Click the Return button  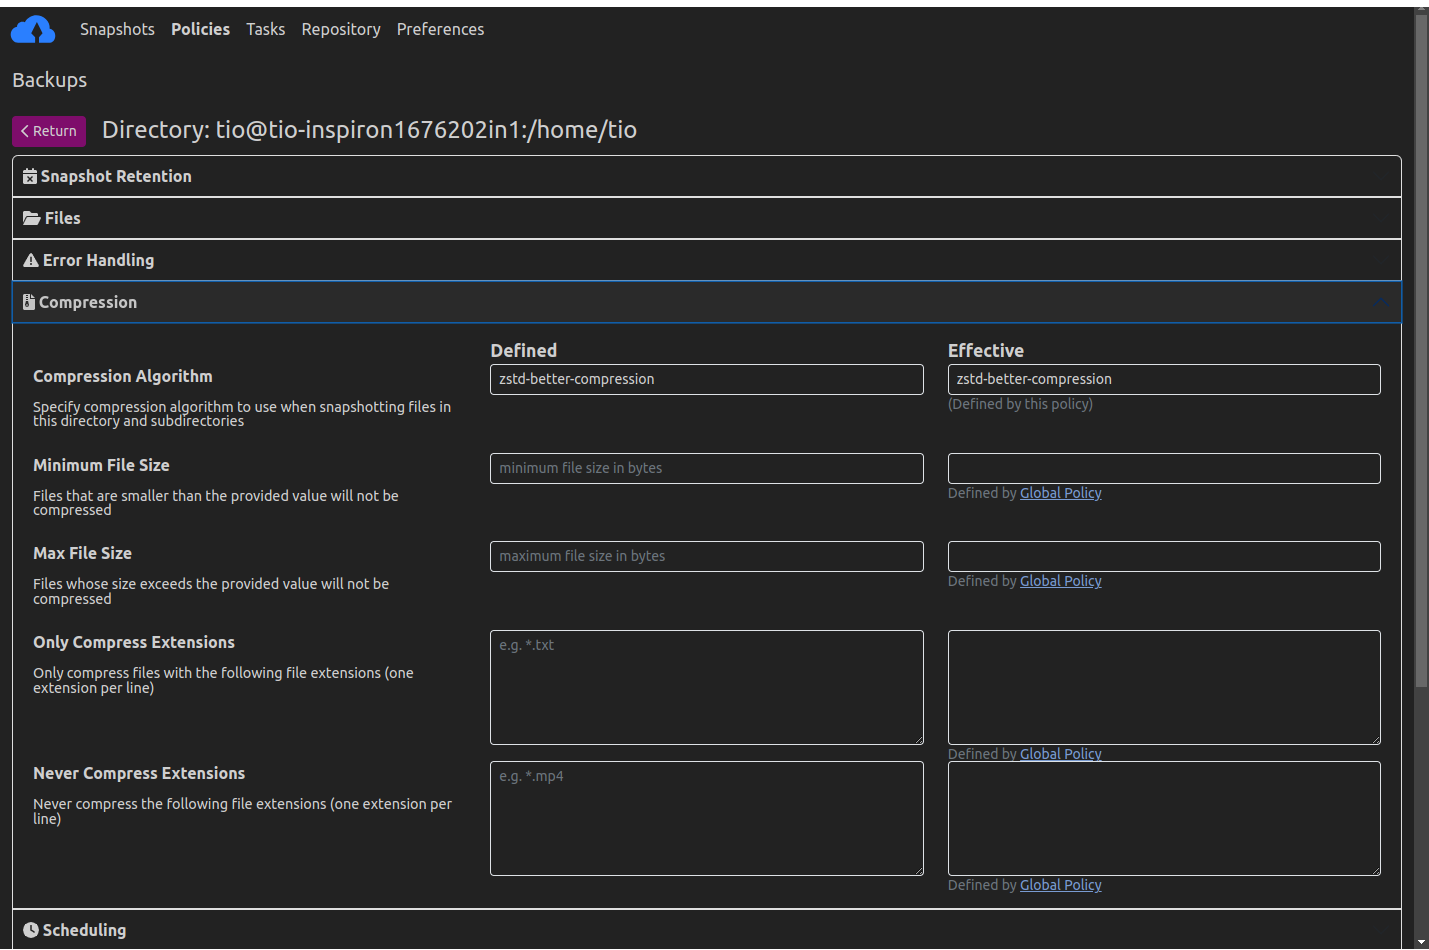pyautogui.click(x=49, y=131)
